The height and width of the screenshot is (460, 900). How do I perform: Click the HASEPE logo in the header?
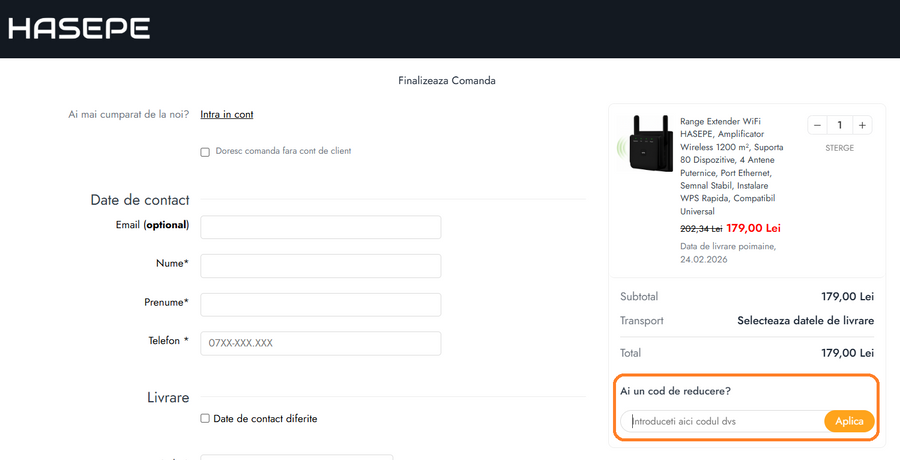79,28
